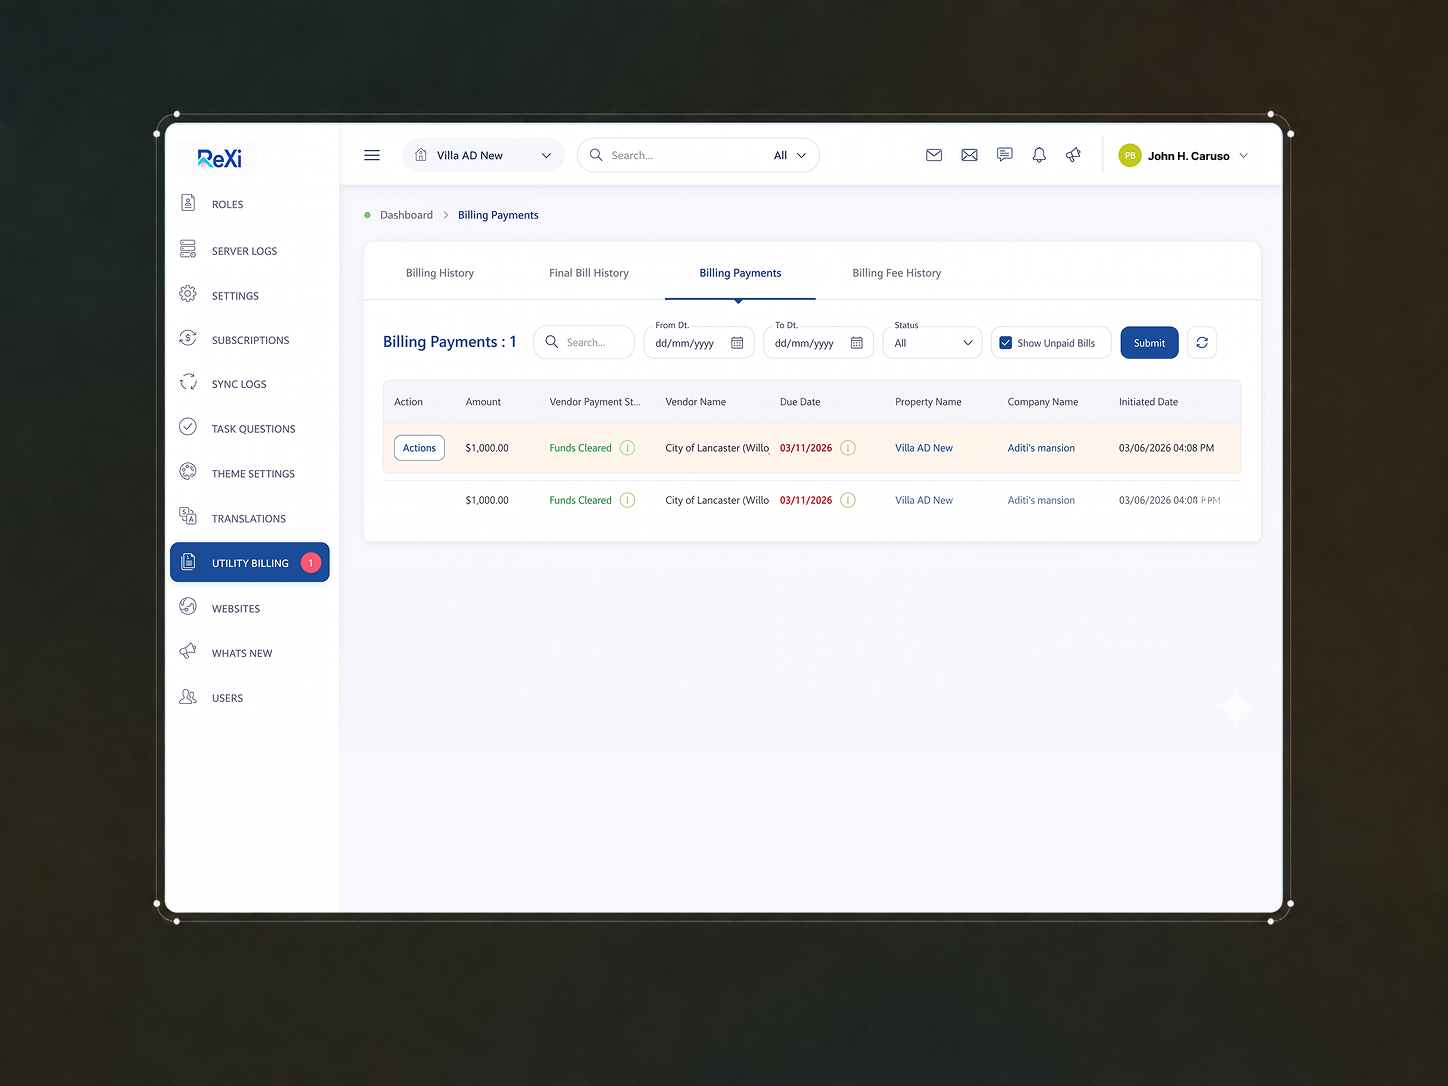The width and height of the screenshot is (1448, 1086).
Task: Expand the Villa AD New property dropdown
Action: click(483, 155)
